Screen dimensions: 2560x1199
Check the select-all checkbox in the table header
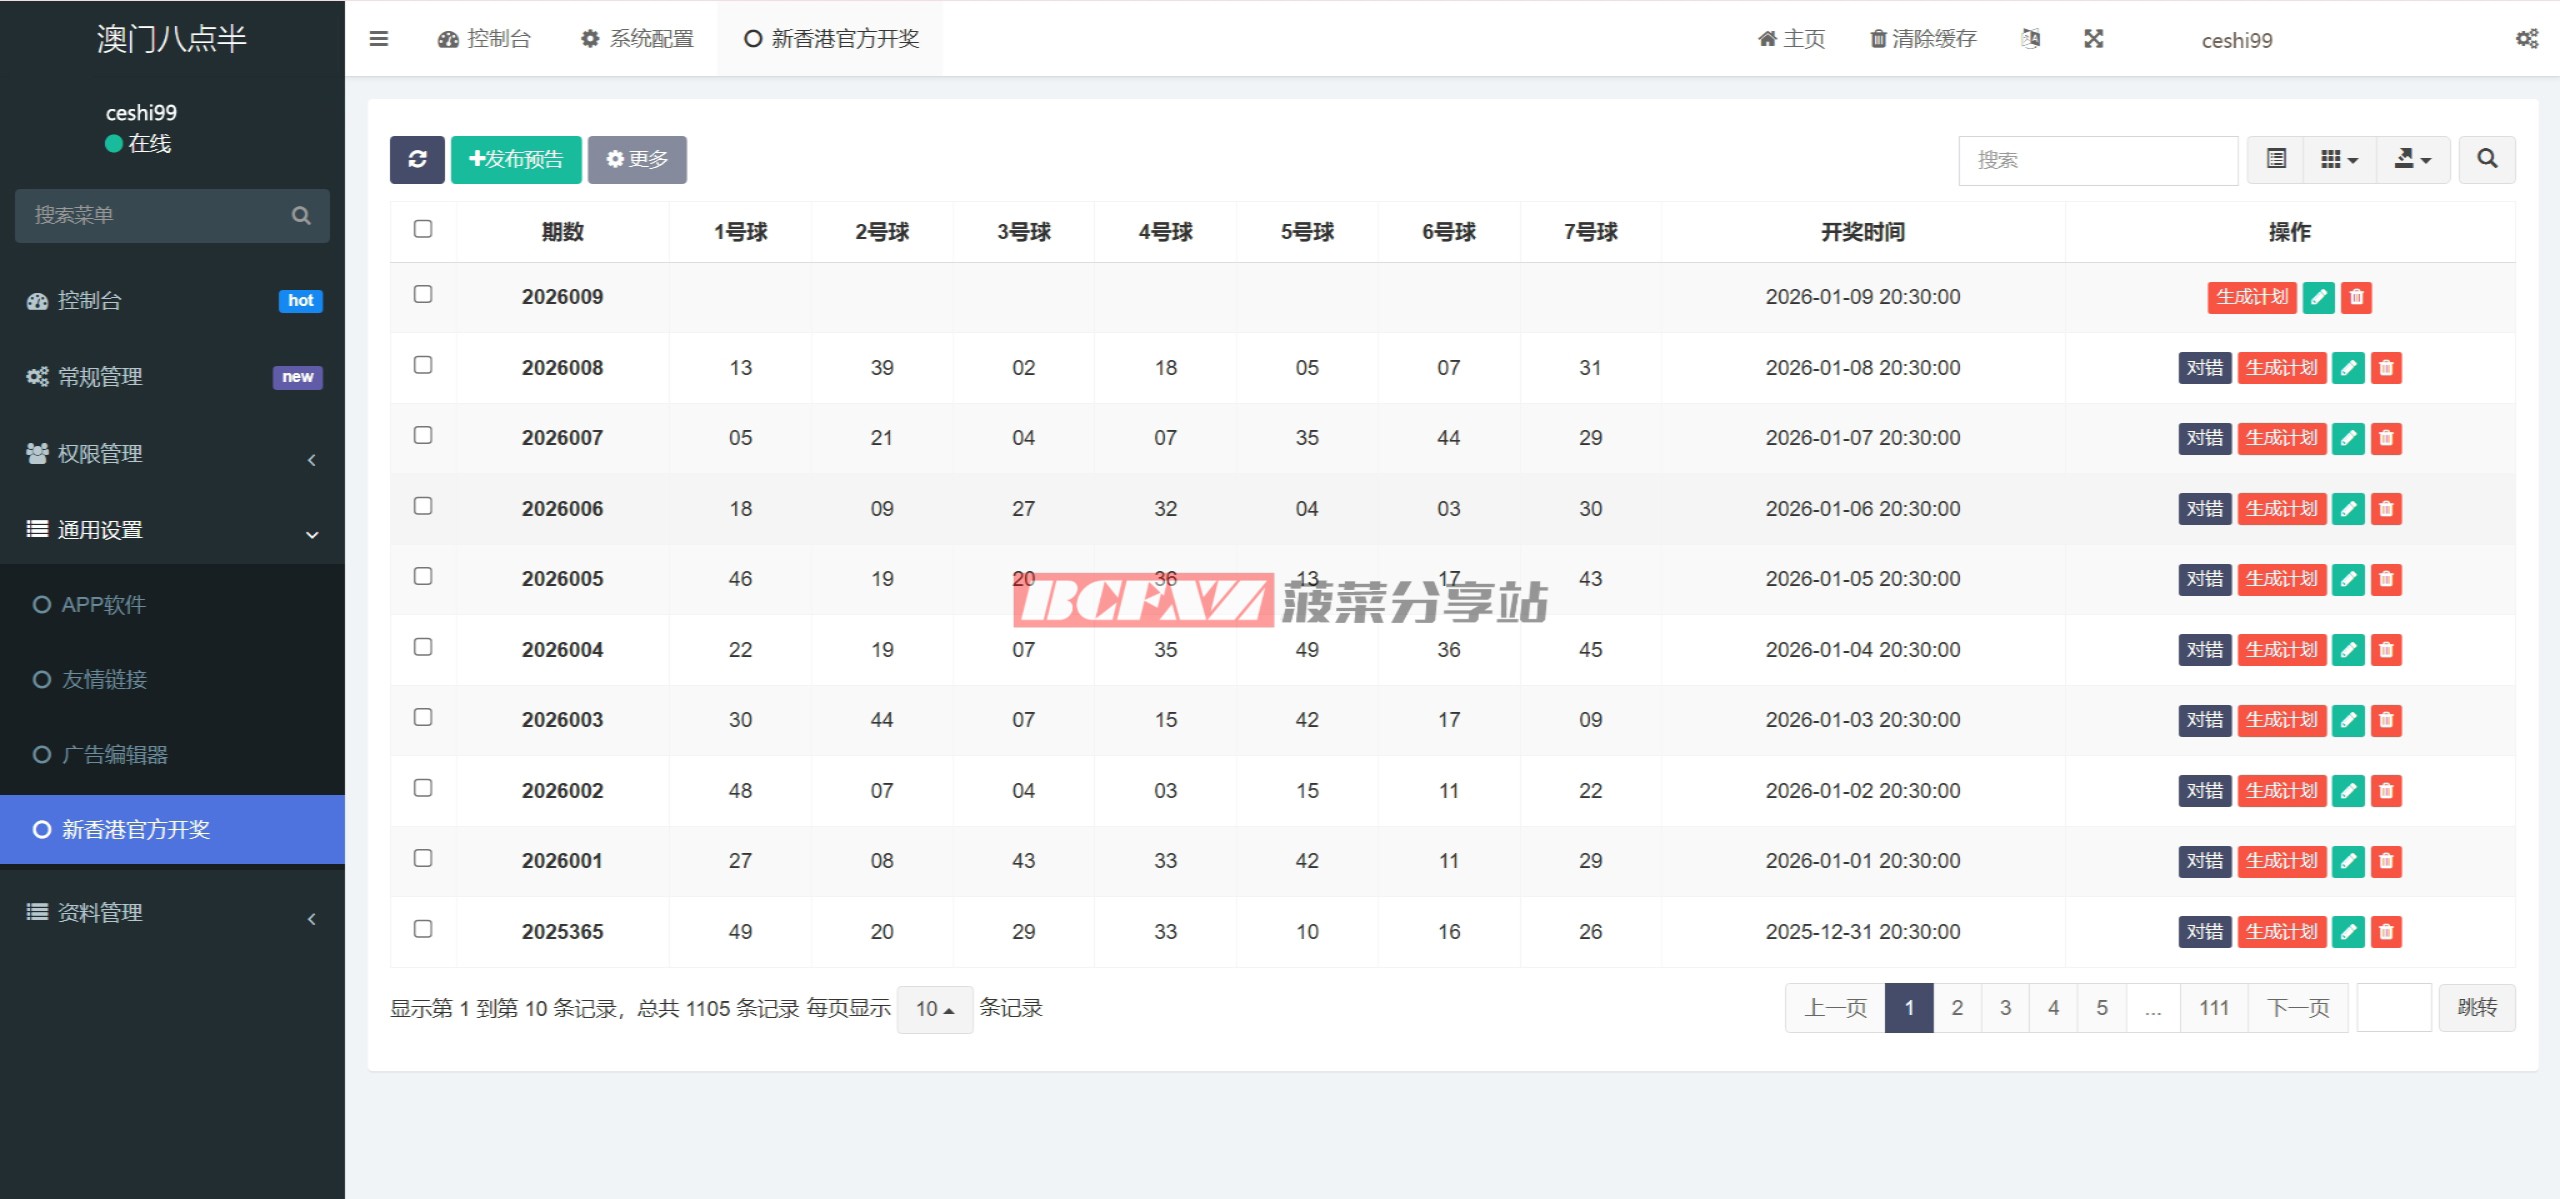pyautogui.click(x=423, y=229)
